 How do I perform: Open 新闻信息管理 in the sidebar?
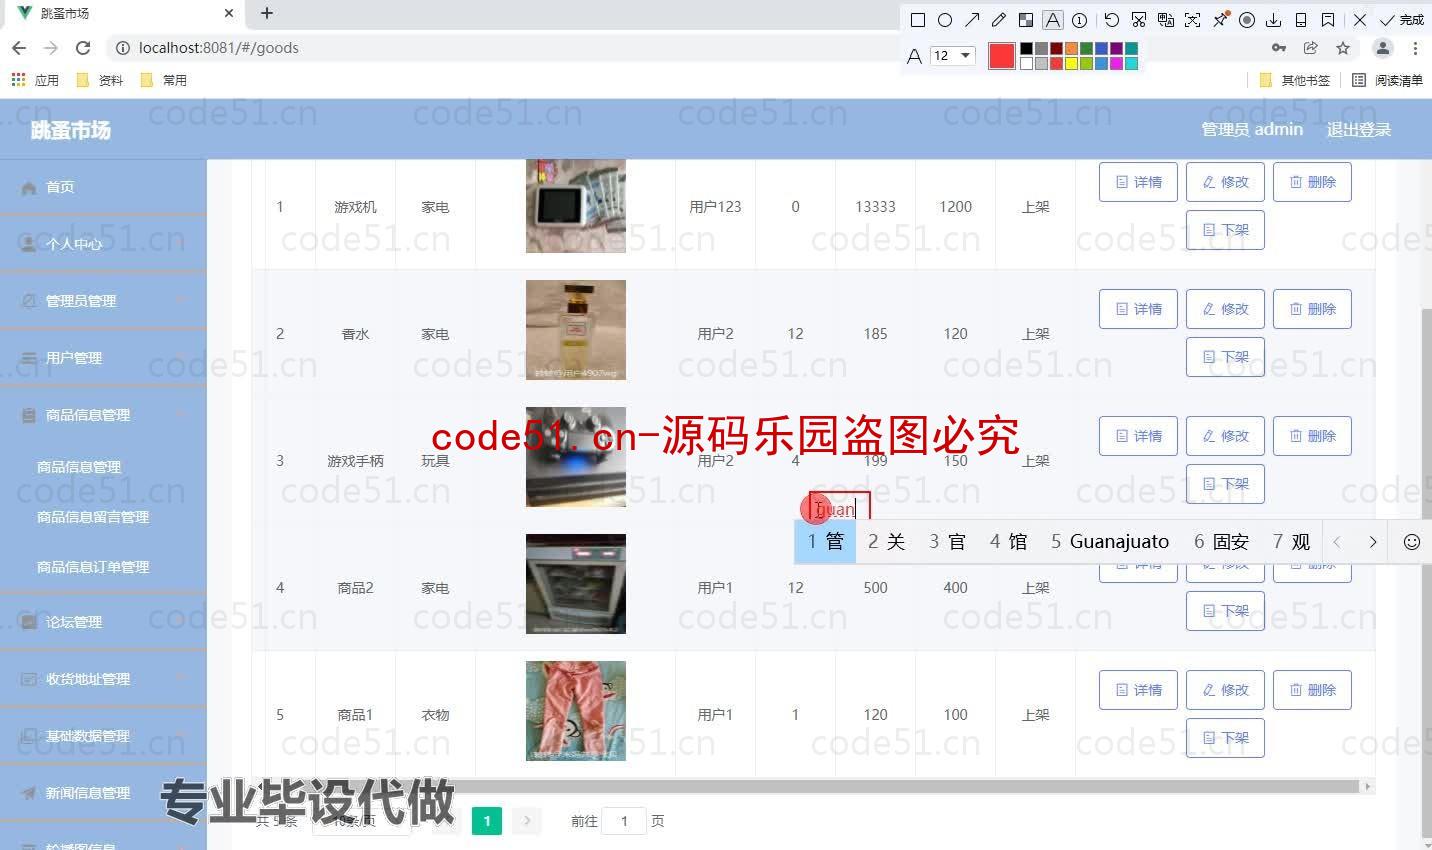point(103,793)
